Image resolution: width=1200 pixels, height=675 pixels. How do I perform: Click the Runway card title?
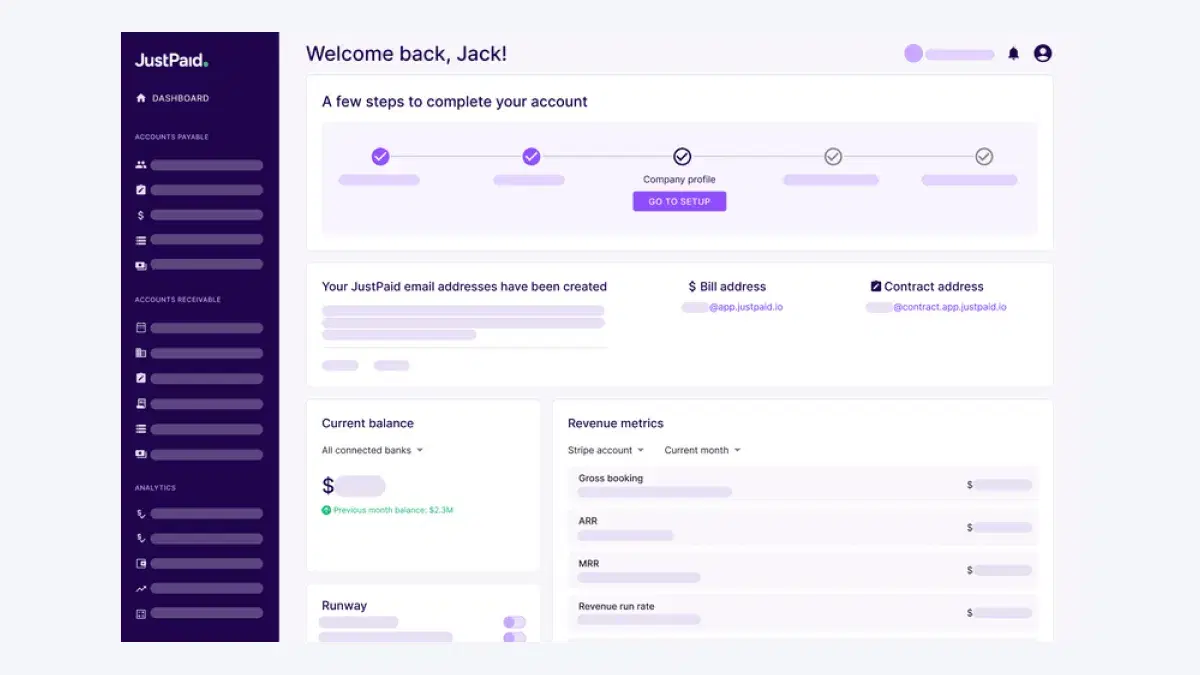point(344,605)
